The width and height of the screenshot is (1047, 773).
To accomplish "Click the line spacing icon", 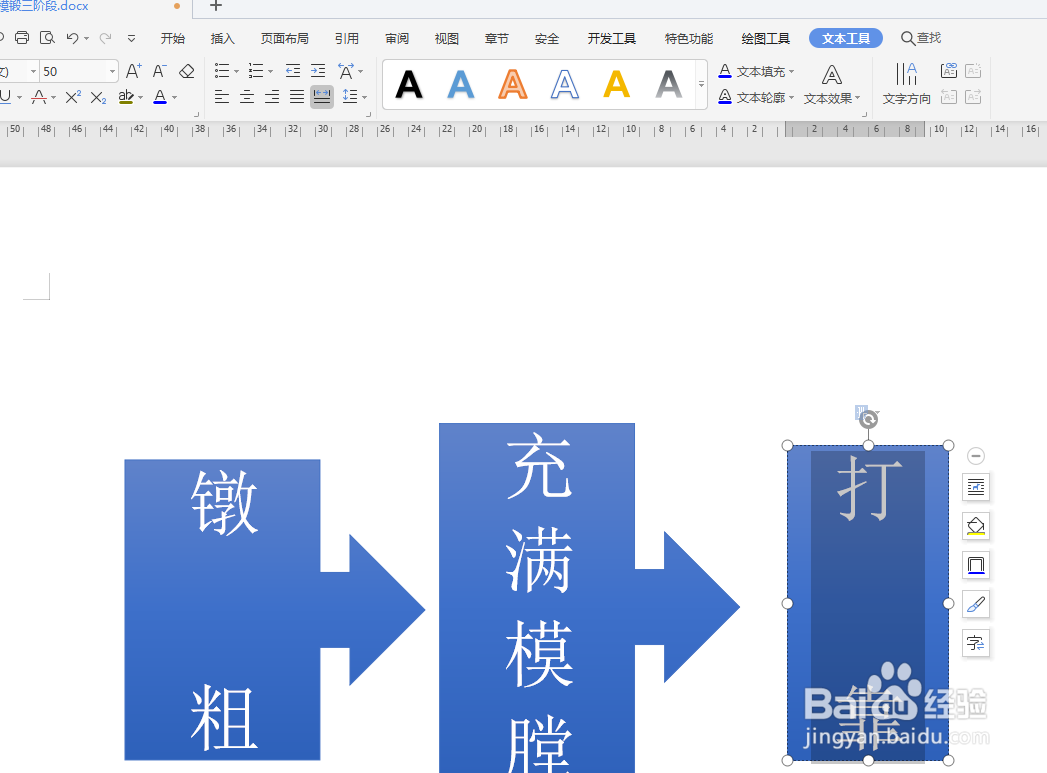I will pos(349,97).
